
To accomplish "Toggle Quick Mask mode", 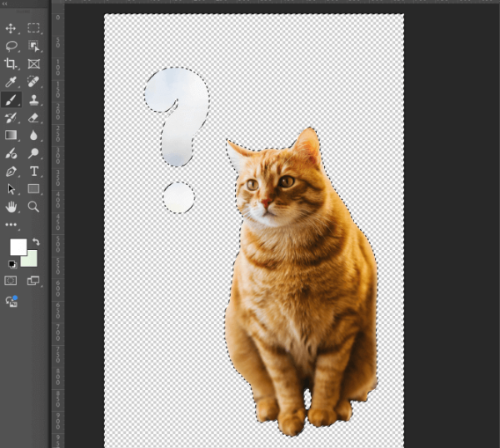I will (11, 281).
